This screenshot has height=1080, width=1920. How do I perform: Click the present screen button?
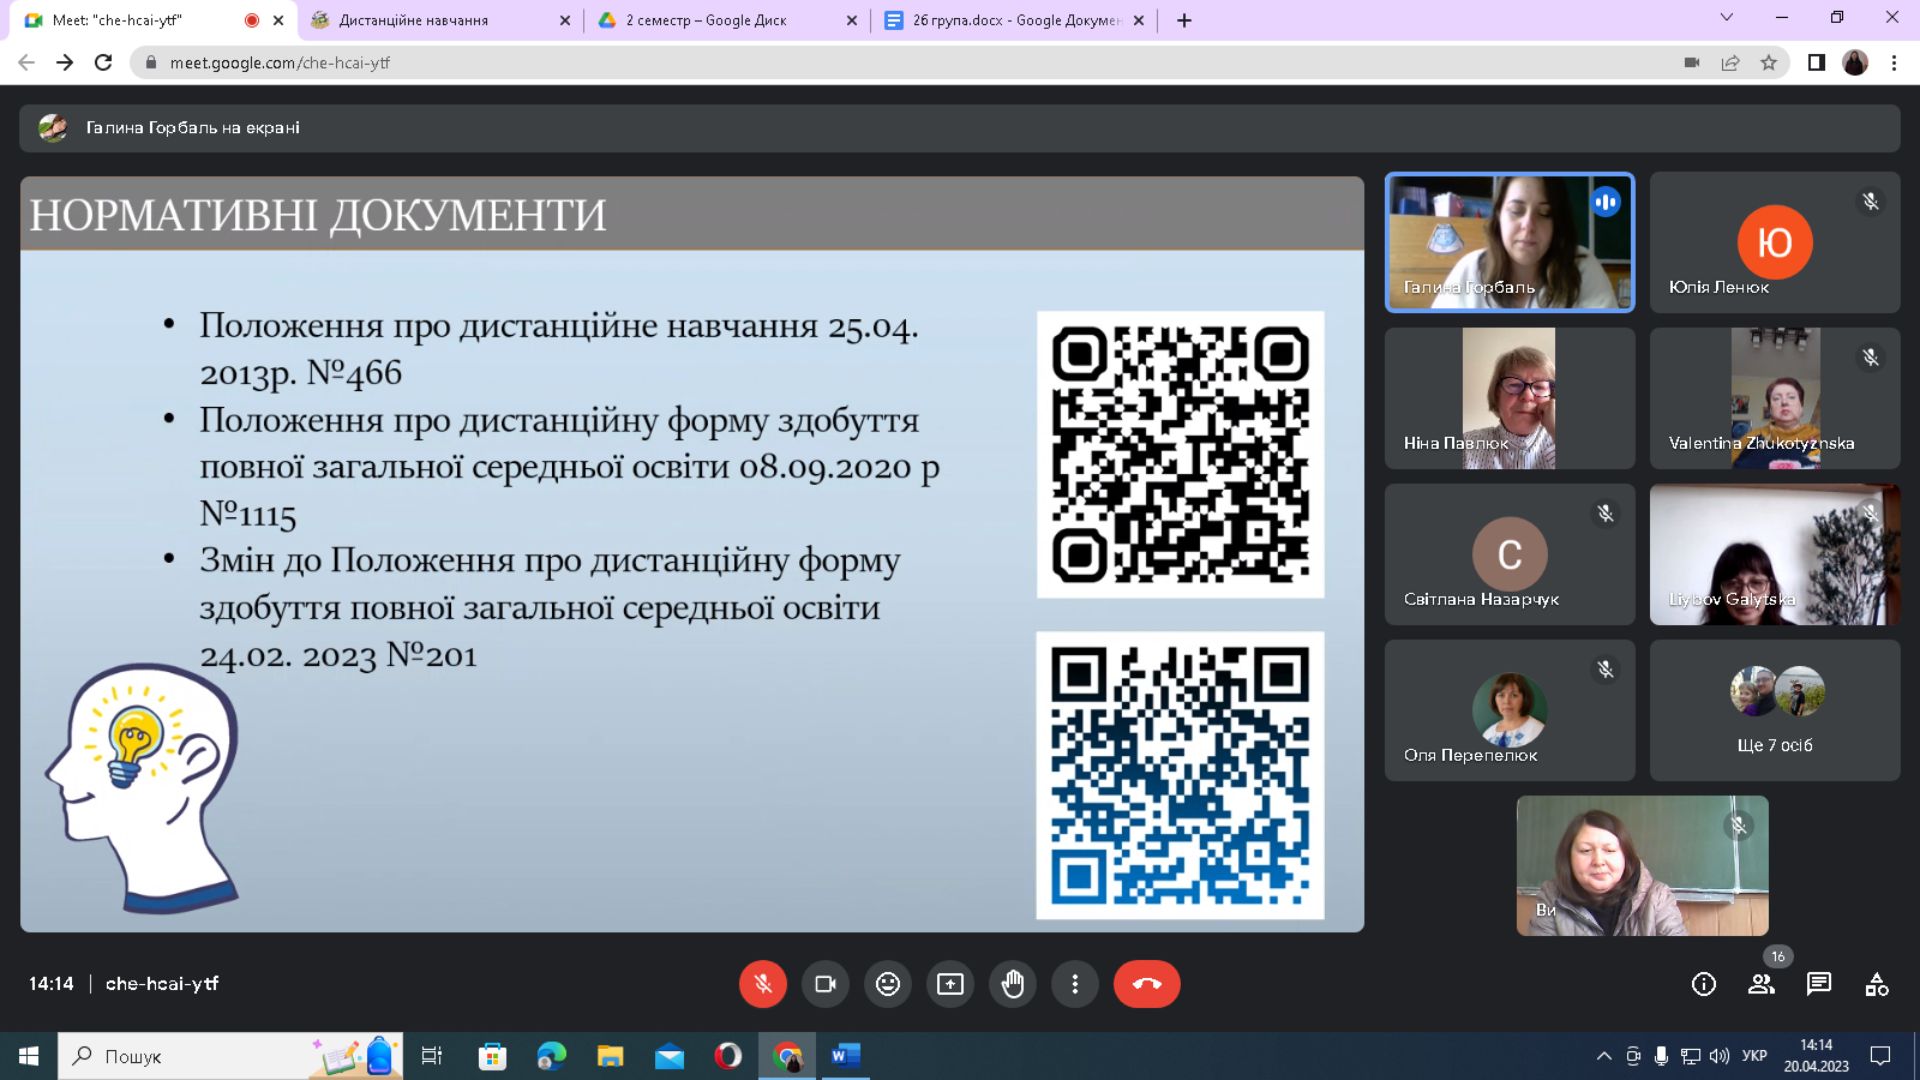click(x=950, y=984)
